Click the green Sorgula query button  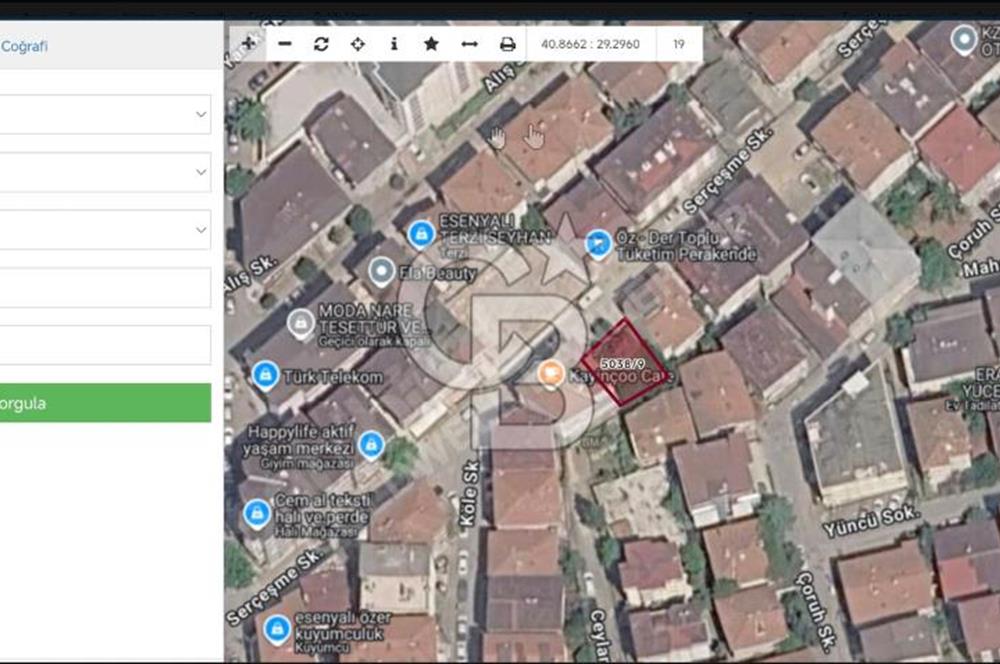105,402
